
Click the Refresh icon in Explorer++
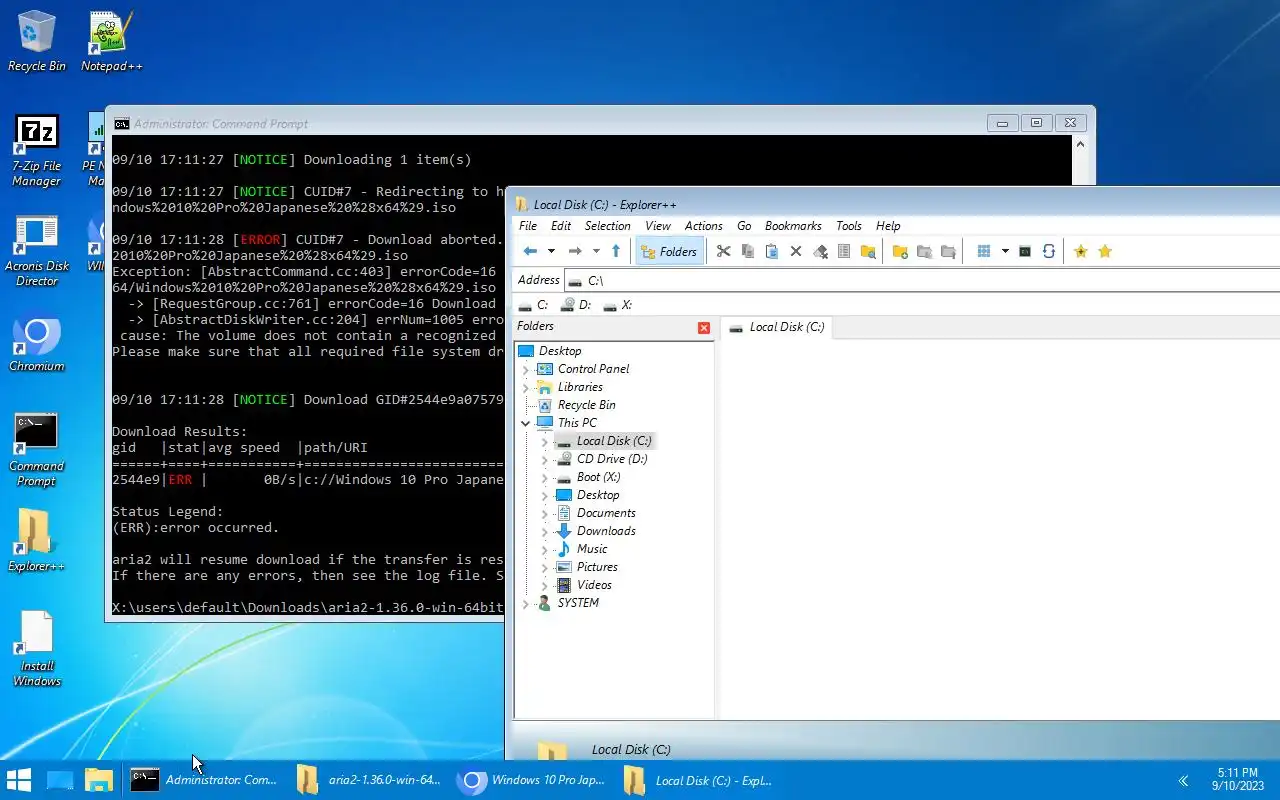point(1049,251)
